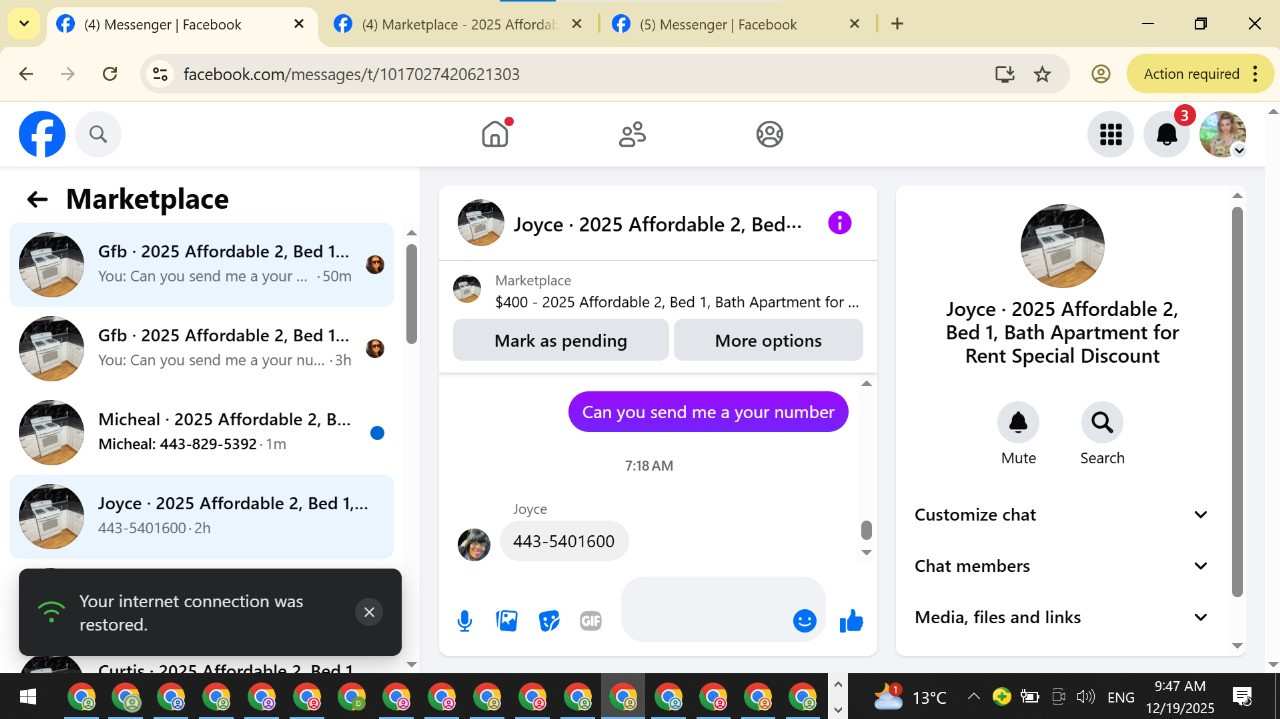Open the Marketplace $400 listing link
Viewport: 1280px width, 719px height.
pos(676,301)
